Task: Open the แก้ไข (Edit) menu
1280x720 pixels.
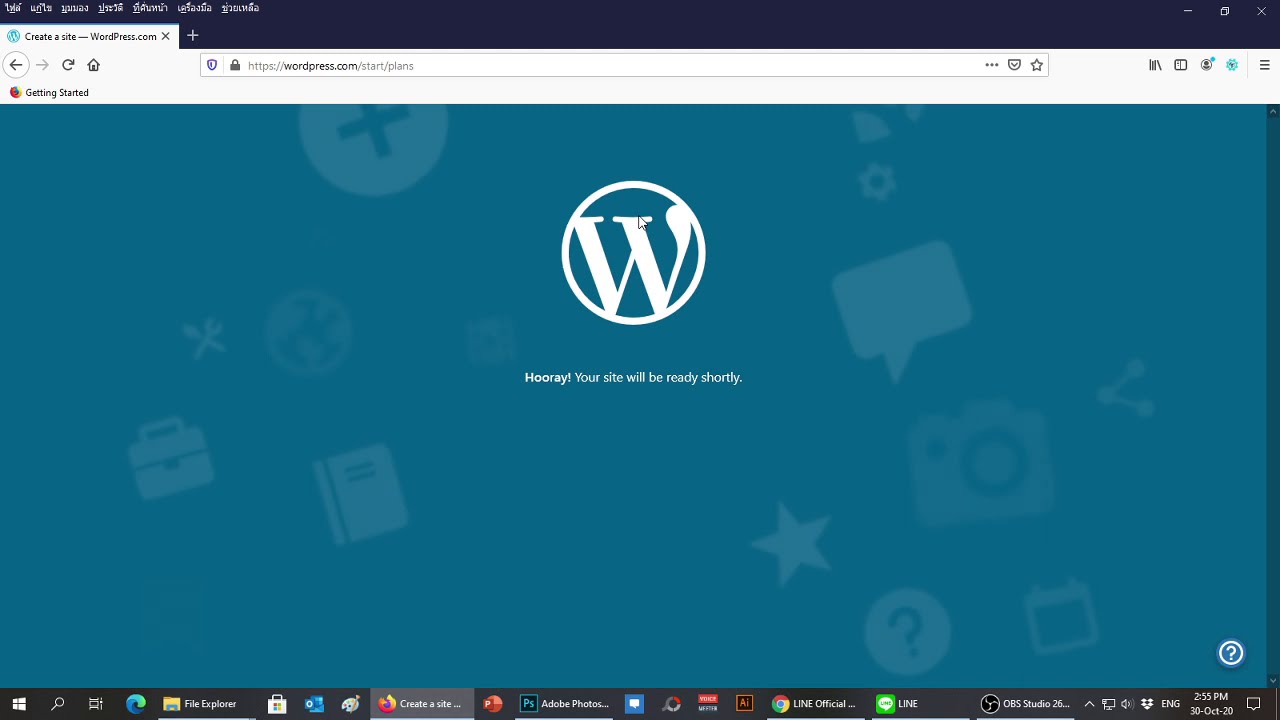Action: 41,8
